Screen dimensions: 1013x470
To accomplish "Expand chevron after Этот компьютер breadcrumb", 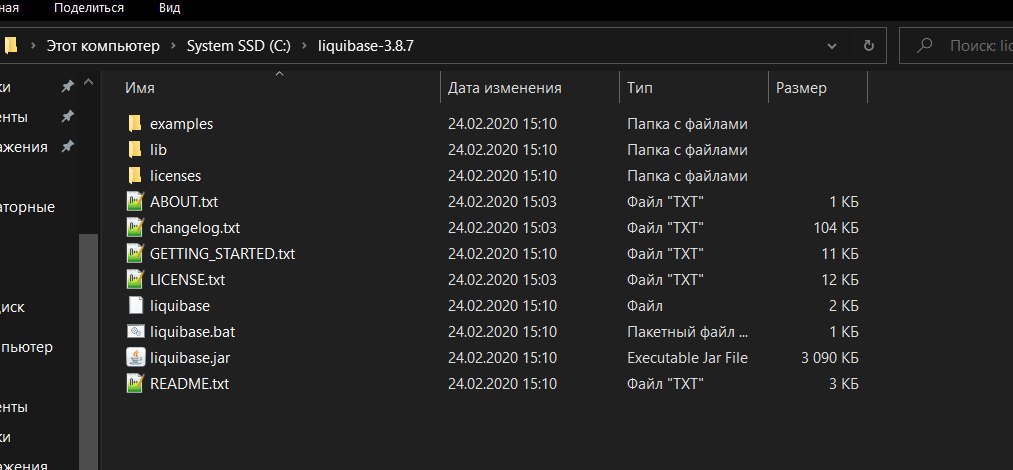I will [173, 46].
